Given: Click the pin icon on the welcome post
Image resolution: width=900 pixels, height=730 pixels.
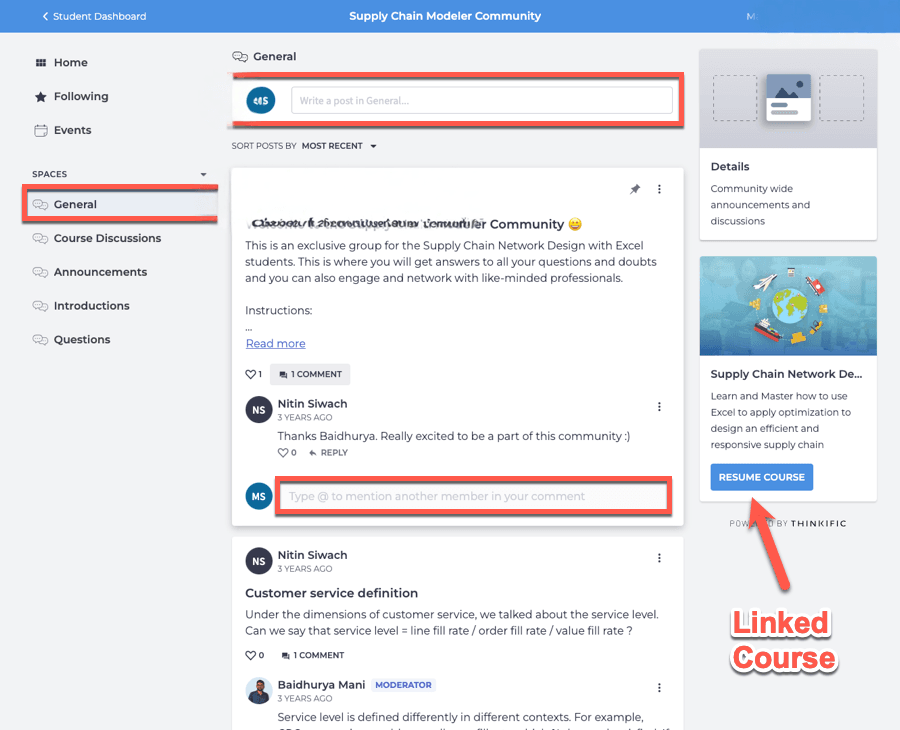Looking at the screenshot, I should tap(635, 189).
